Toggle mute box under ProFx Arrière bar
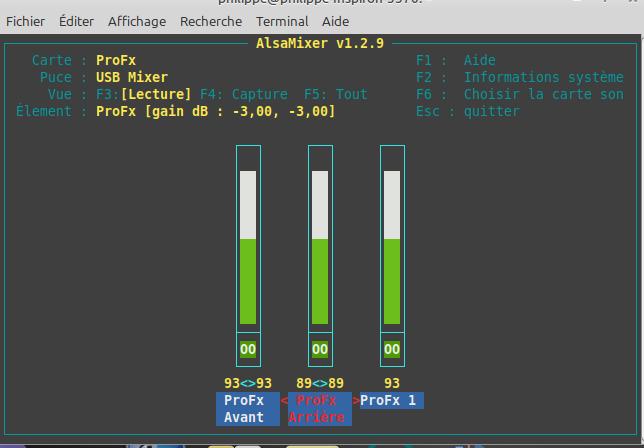This screenshot has height=448, width=644. point(320,349)
